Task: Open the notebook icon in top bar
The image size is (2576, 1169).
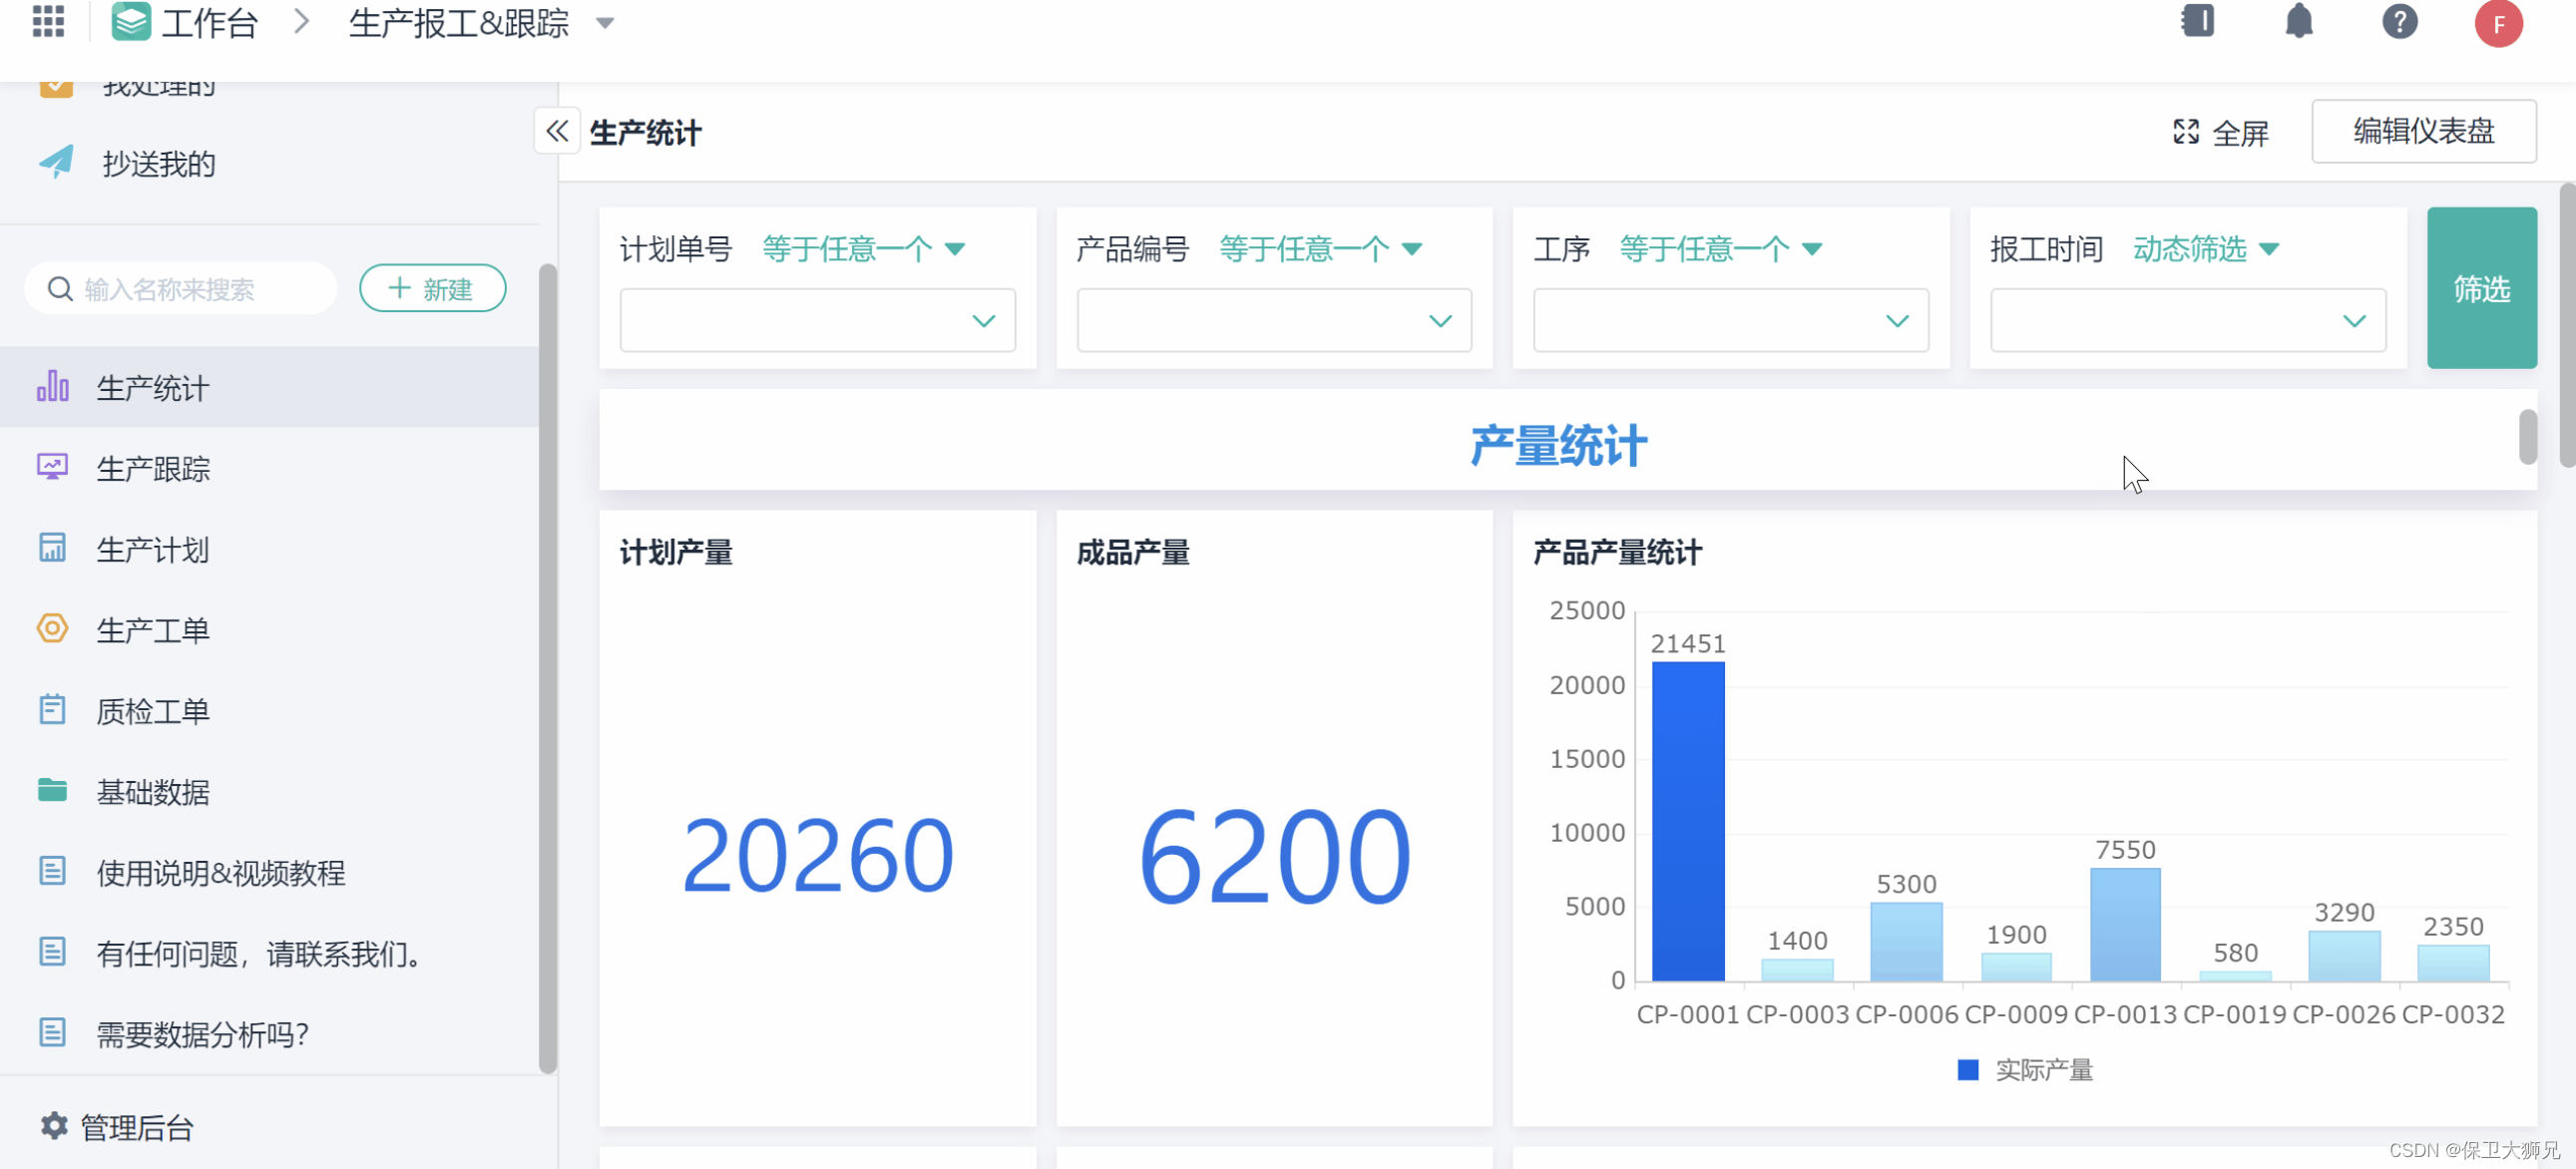Action: point(2198,21)
